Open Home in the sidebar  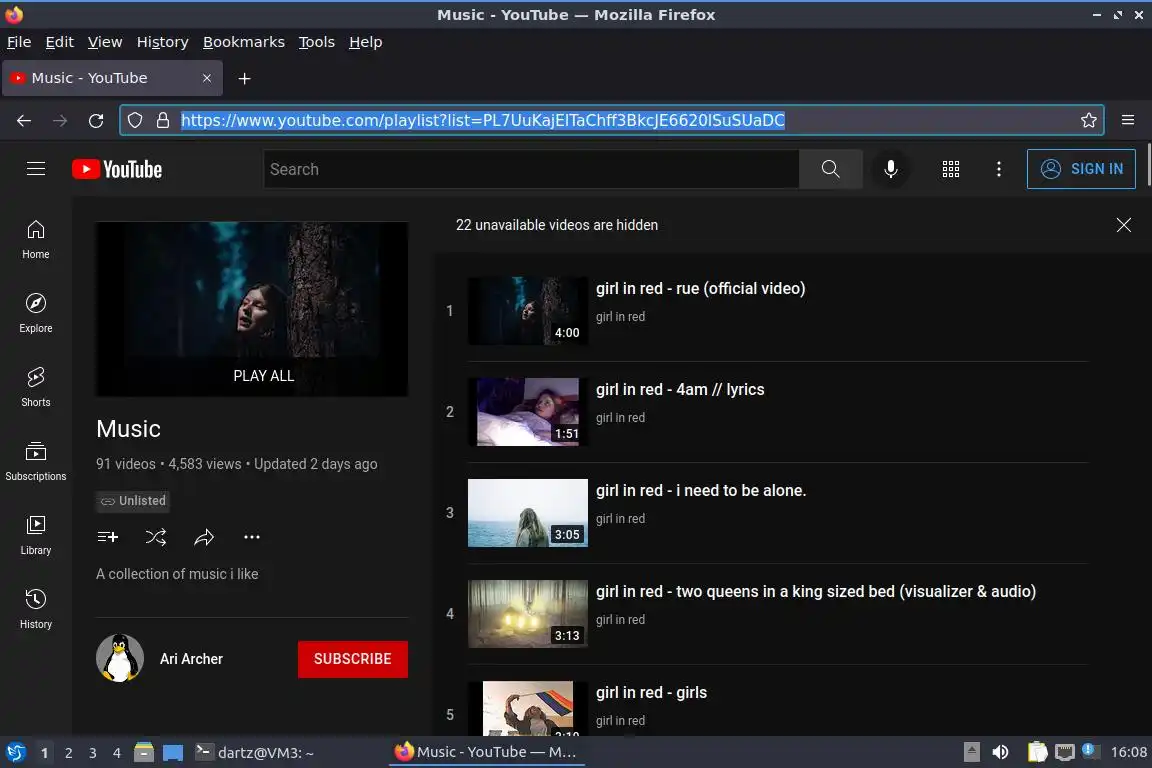[x=35, y=240]
